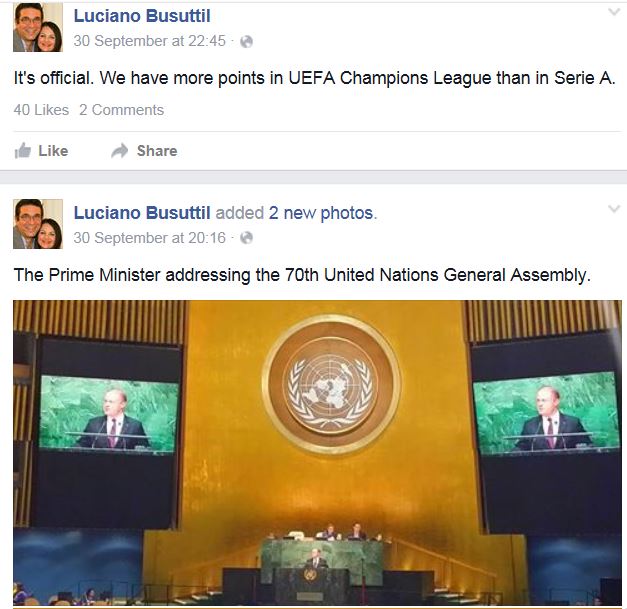The image size is (627, 609).
Task: Click the UN emblem in the photo
Action: pyautogui.click(x=331, y=385)
